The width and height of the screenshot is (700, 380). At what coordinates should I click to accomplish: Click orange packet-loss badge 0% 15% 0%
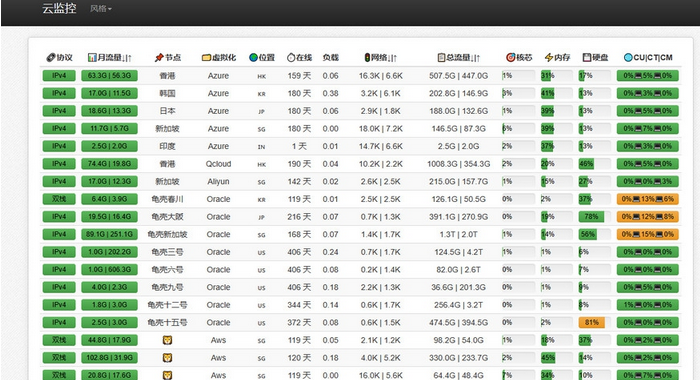click(648, 234)
